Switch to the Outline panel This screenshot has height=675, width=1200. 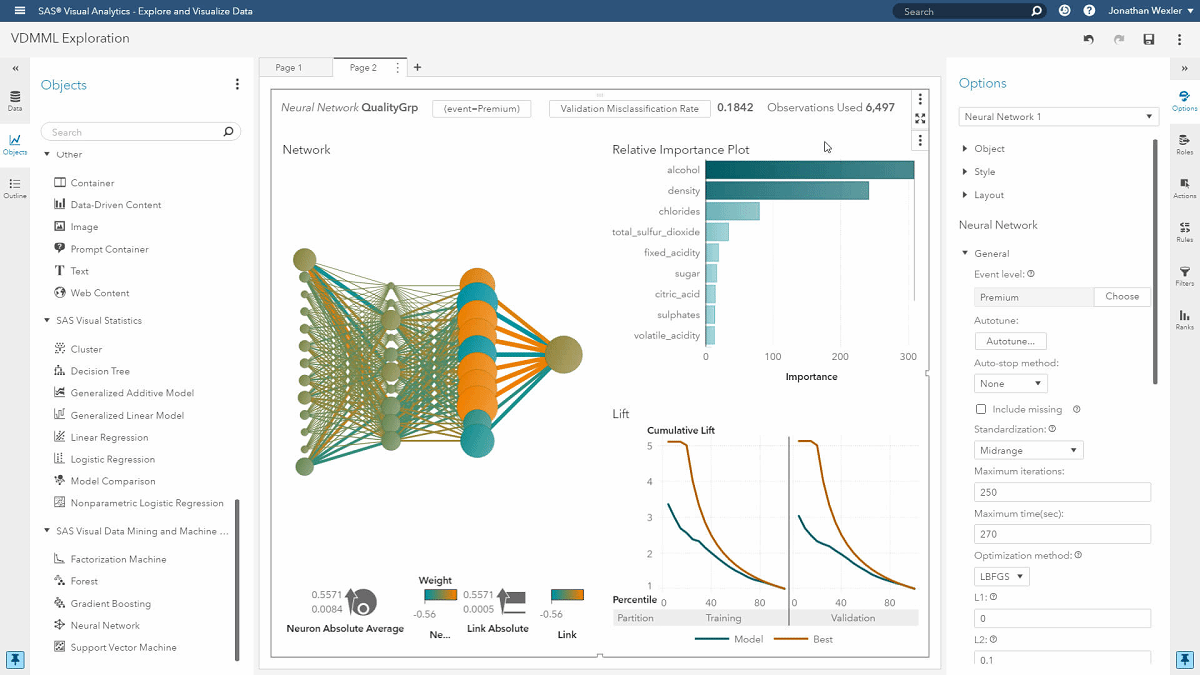pyautogui.click(x=14, y=184)
